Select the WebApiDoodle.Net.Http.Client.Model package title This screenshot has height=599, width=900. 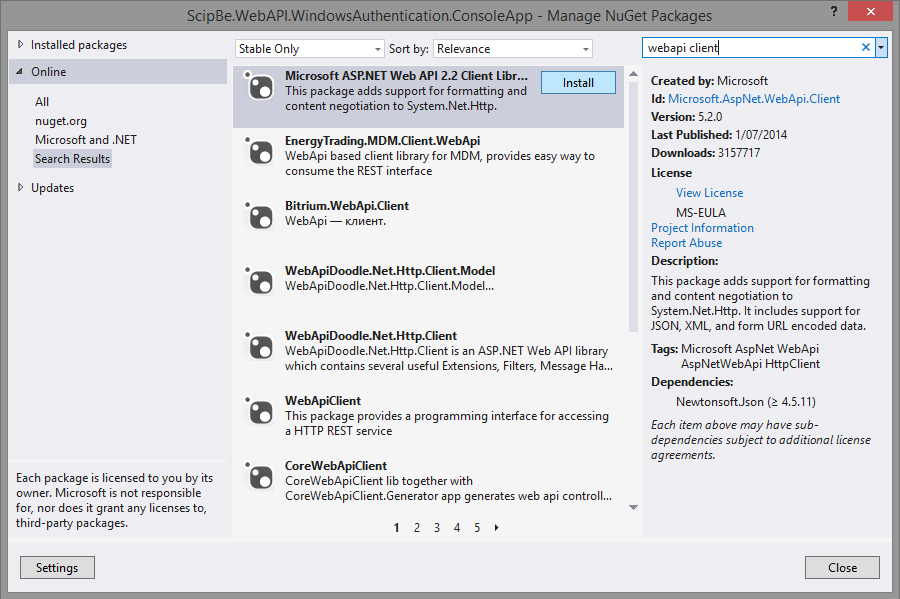point(390,270)
